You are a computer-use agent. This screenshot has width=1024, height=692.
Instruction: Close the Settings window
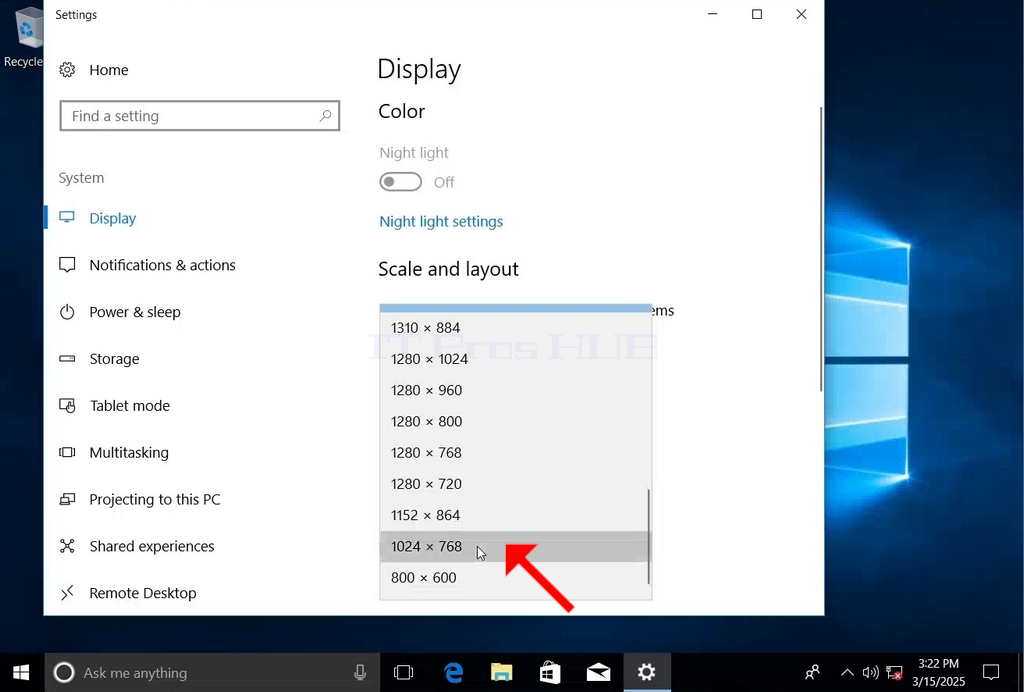pos(801,14)
